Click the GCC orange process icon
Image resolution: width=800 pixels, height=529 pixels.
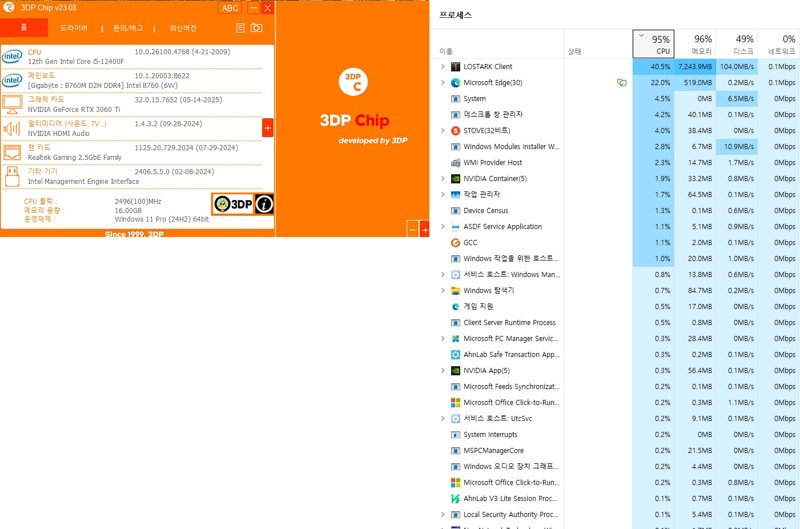(456, 242)
